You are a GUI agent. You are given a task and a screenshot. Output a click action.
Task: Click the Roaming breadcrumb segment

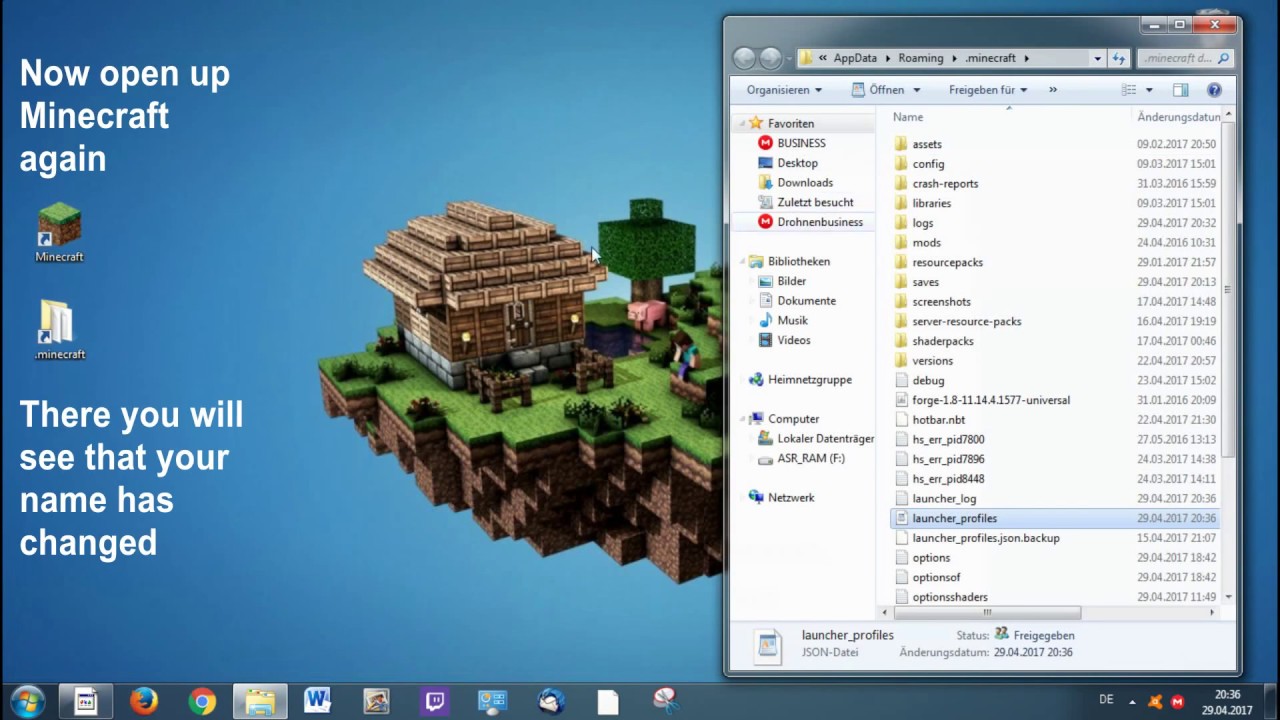click(920, 58)
